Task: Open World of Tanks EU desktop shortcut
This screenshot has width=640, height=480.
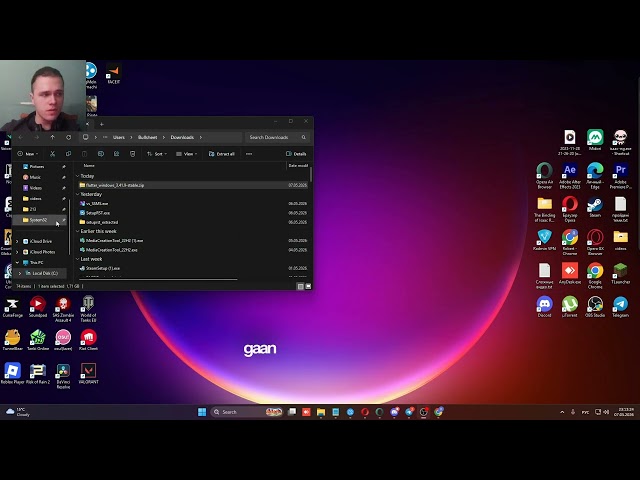Action: pyautogui.click(x=88, y=309)
